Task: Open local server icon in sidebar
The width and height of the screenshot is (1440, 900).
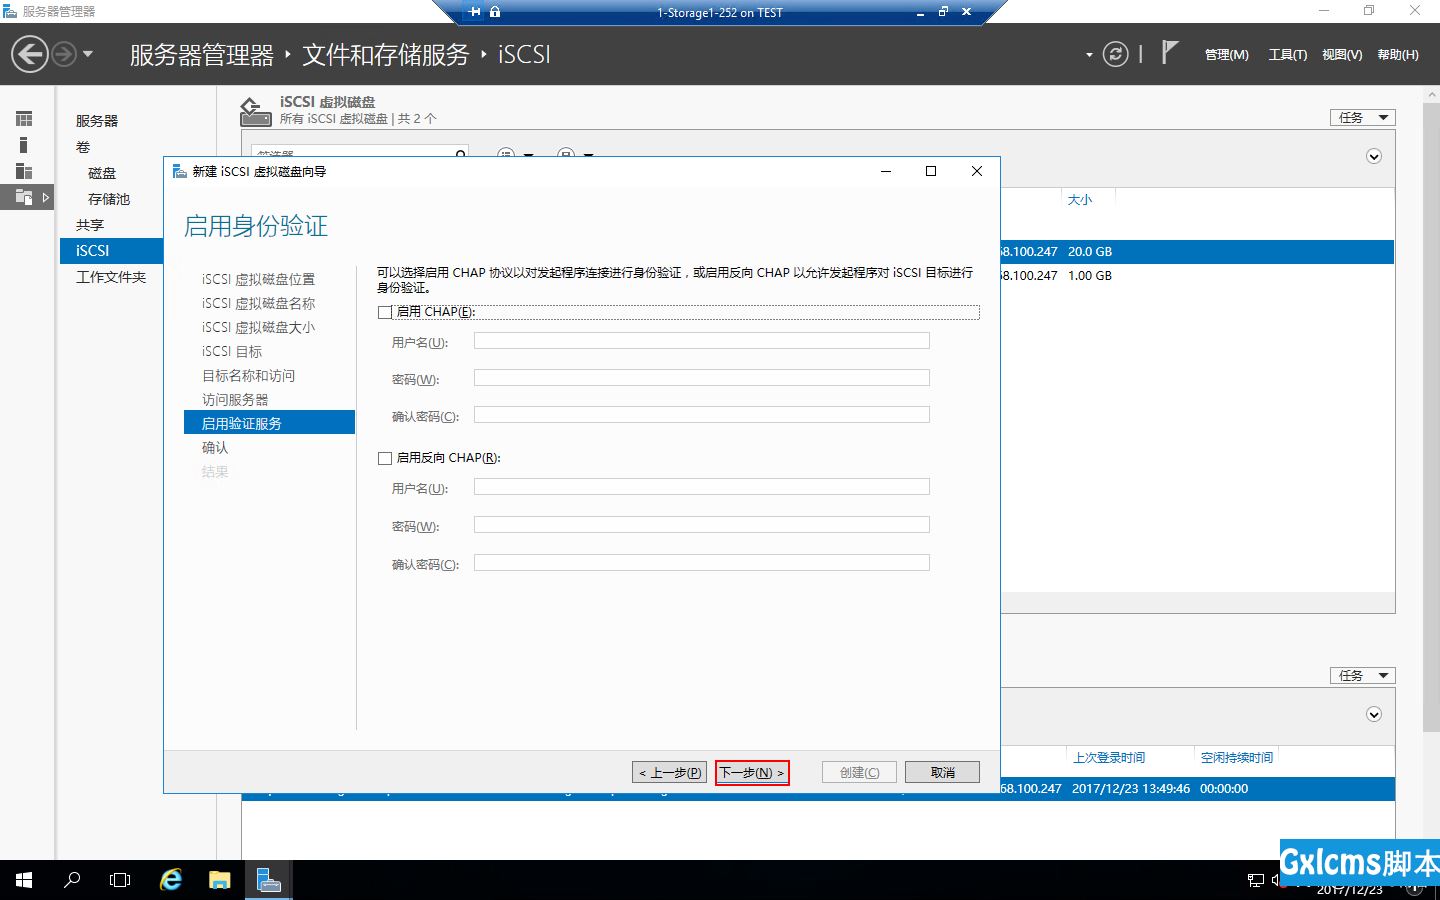Action: click(24, 145)
